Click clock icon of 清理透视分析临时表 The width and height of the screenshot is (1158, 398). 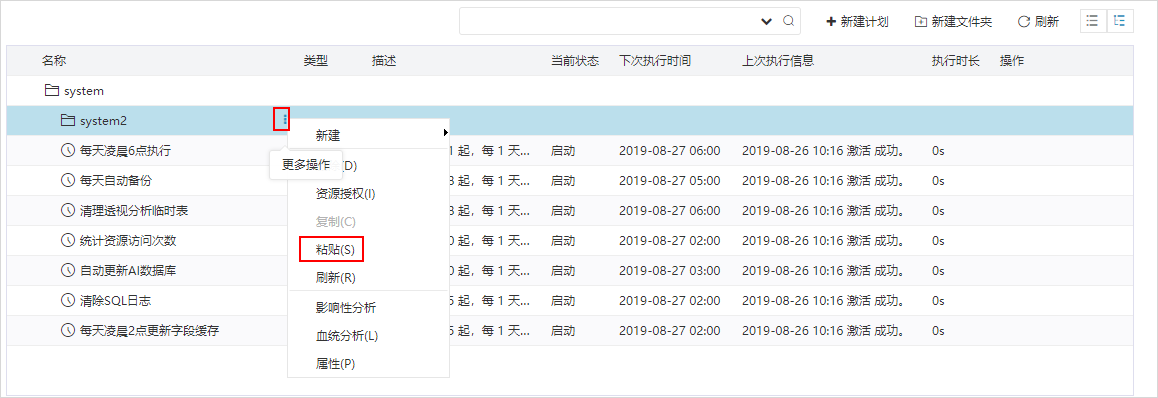click(67, 210)
